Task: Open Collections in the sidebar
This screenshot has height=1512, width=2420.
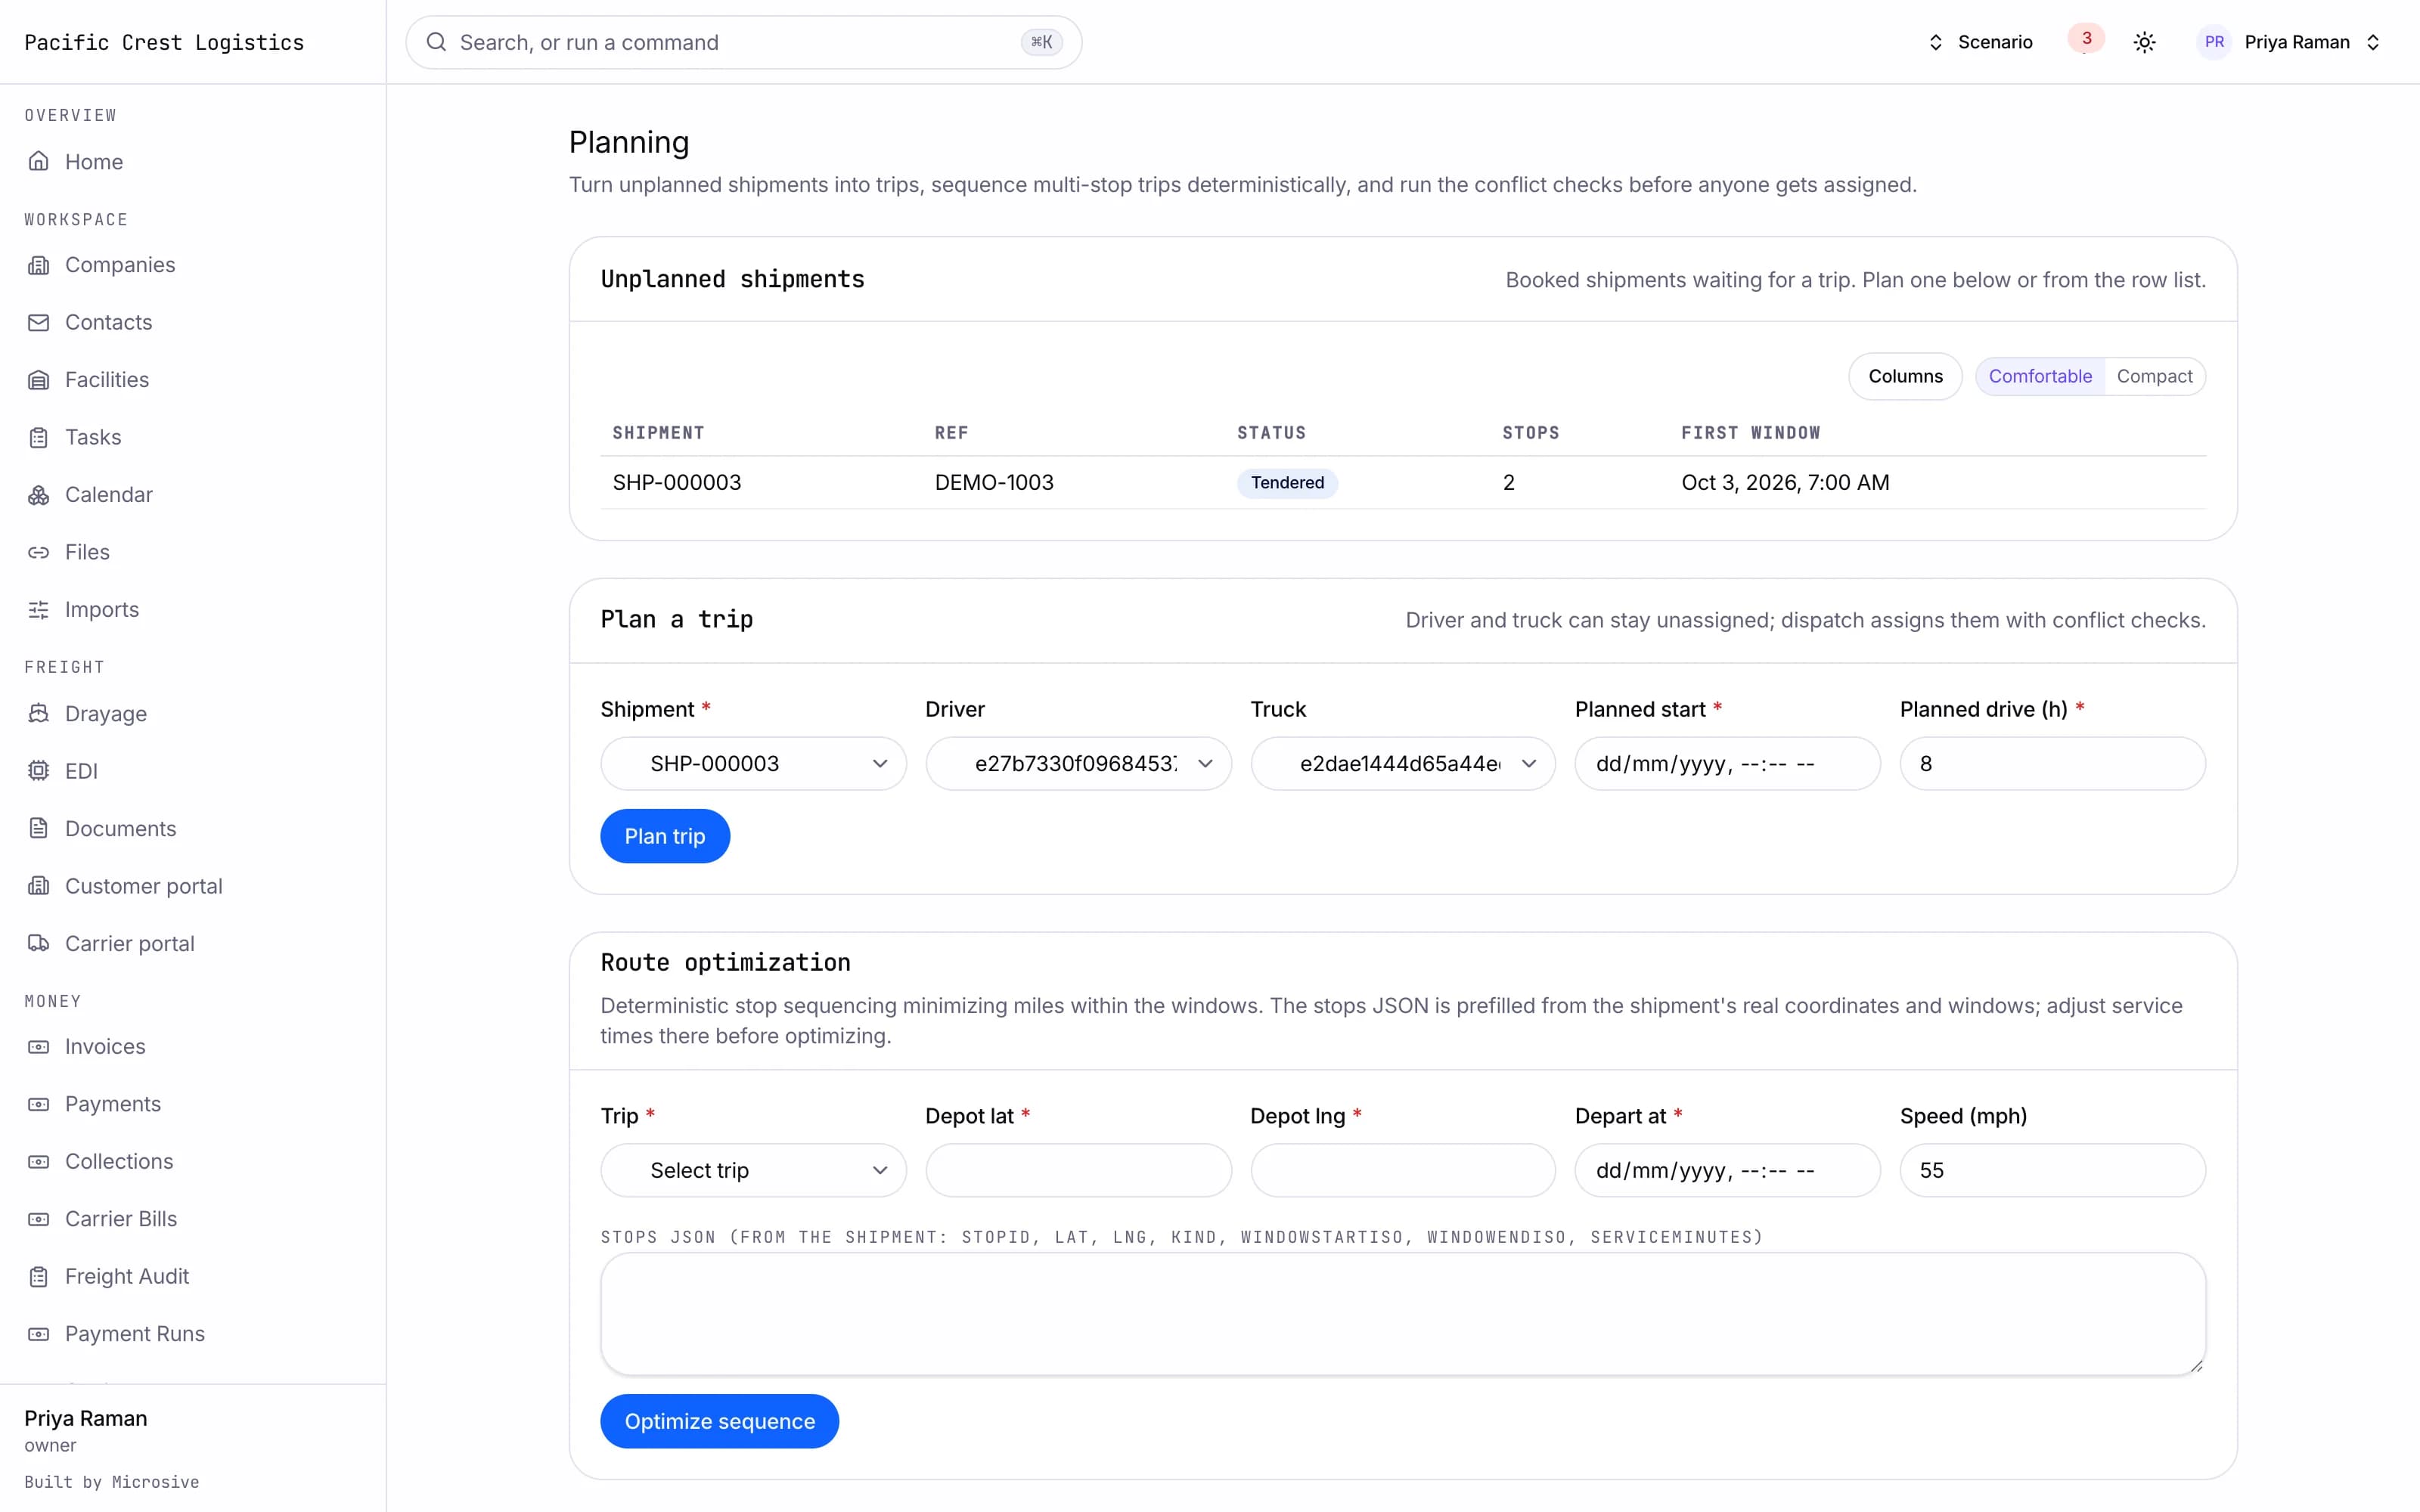Action: (119, 1162)
